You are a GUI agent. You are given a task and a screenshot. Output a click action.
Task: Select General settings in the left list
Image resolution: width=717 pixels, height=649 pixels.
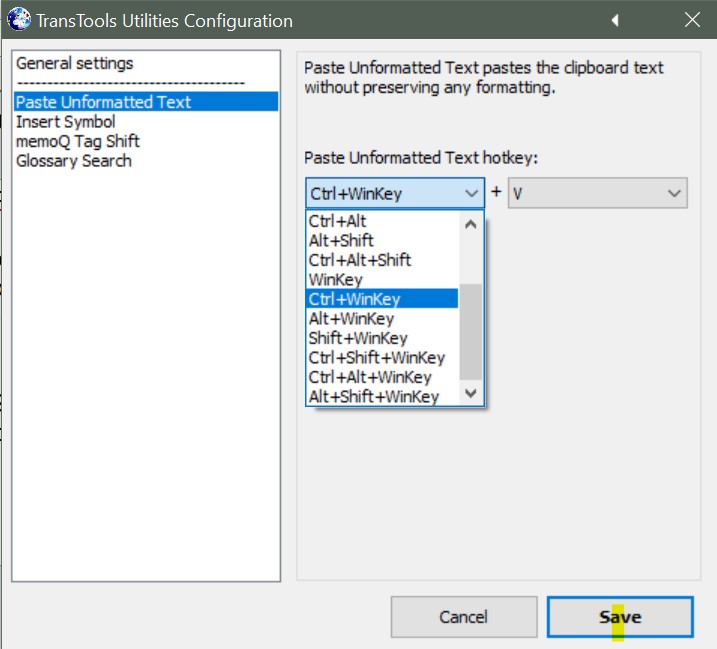(x=75, y=64)
